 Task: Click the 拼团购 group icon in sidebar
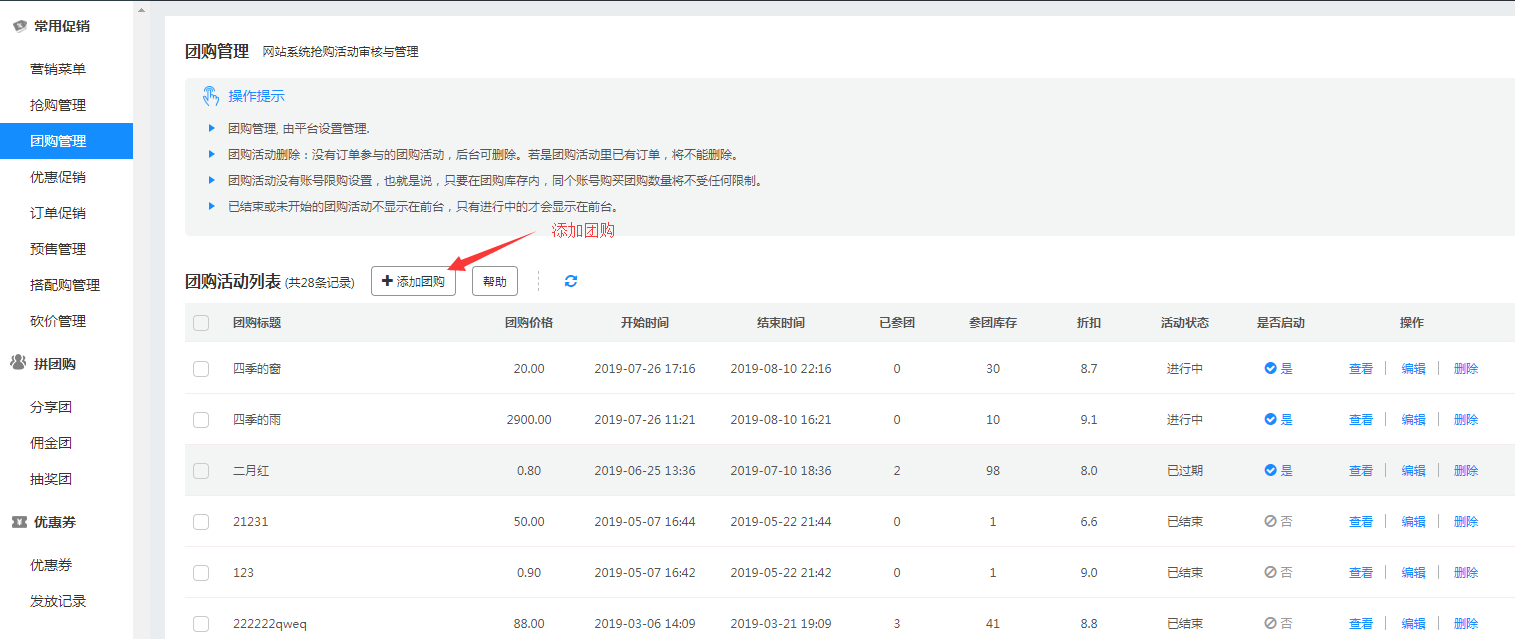(18, 363)
